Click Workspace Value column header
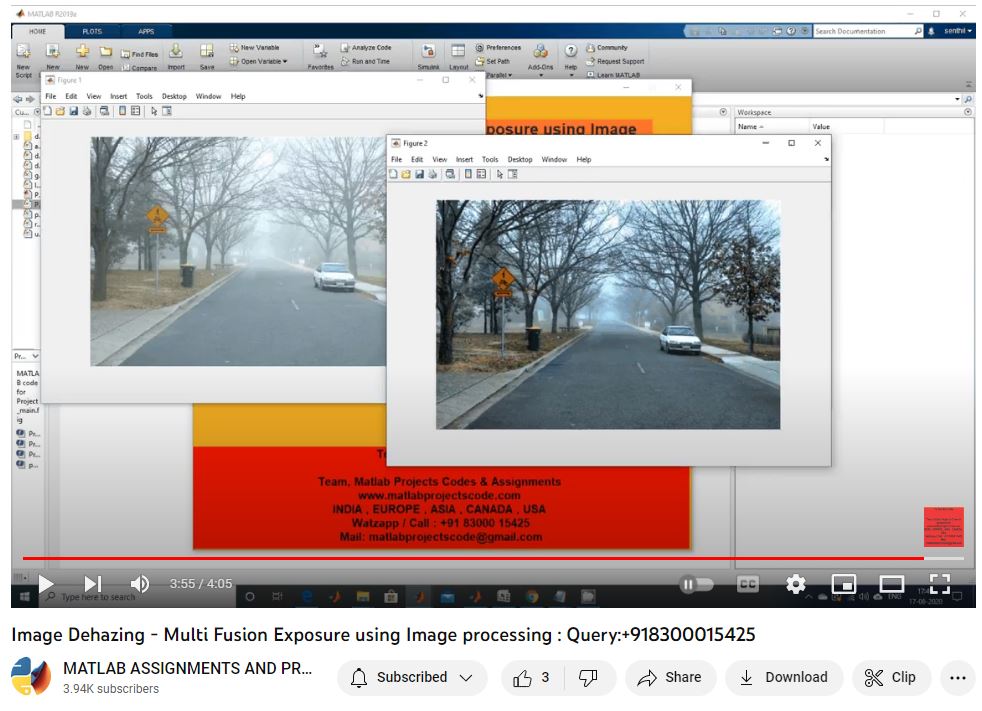This screenshot has height=711, width=982. click(x=846, y=127)
